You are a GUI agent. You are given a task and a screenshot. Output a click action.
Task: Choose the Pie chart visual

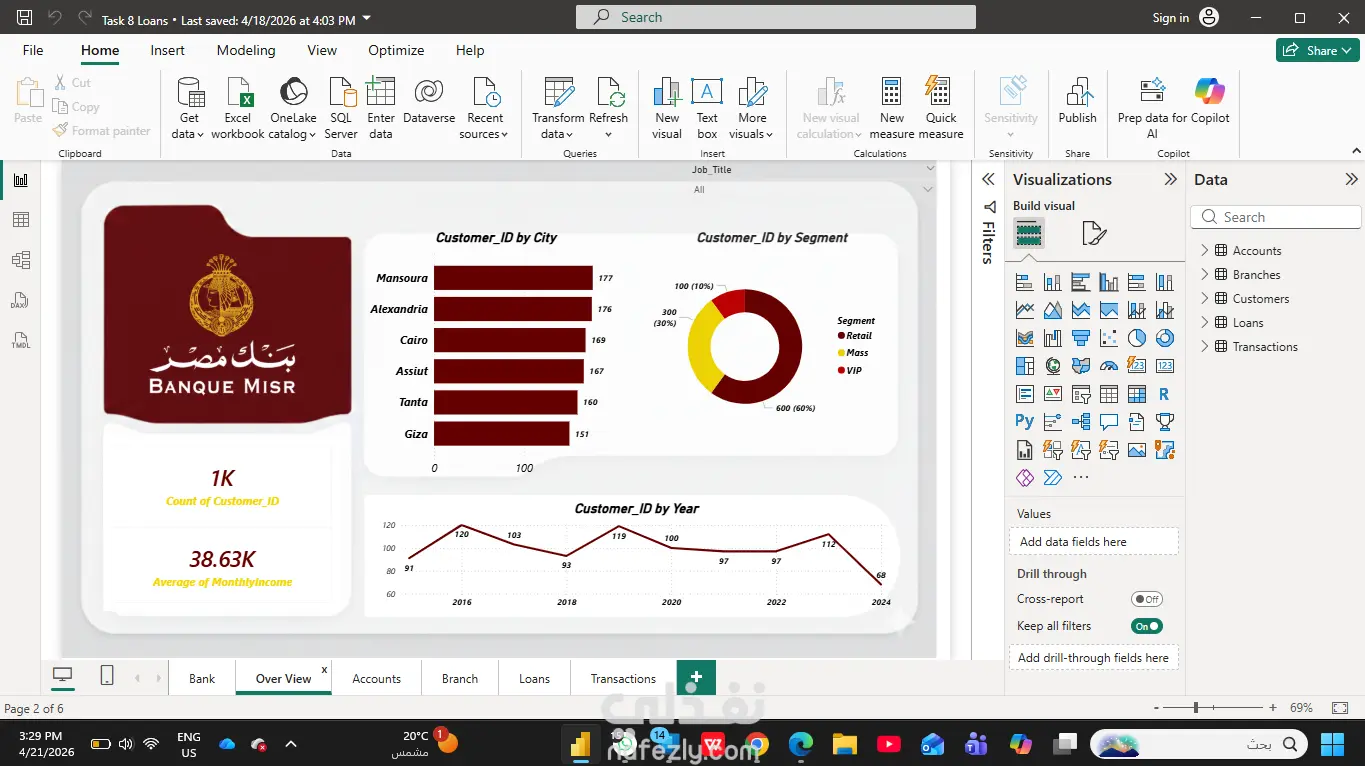point(1136,338)
